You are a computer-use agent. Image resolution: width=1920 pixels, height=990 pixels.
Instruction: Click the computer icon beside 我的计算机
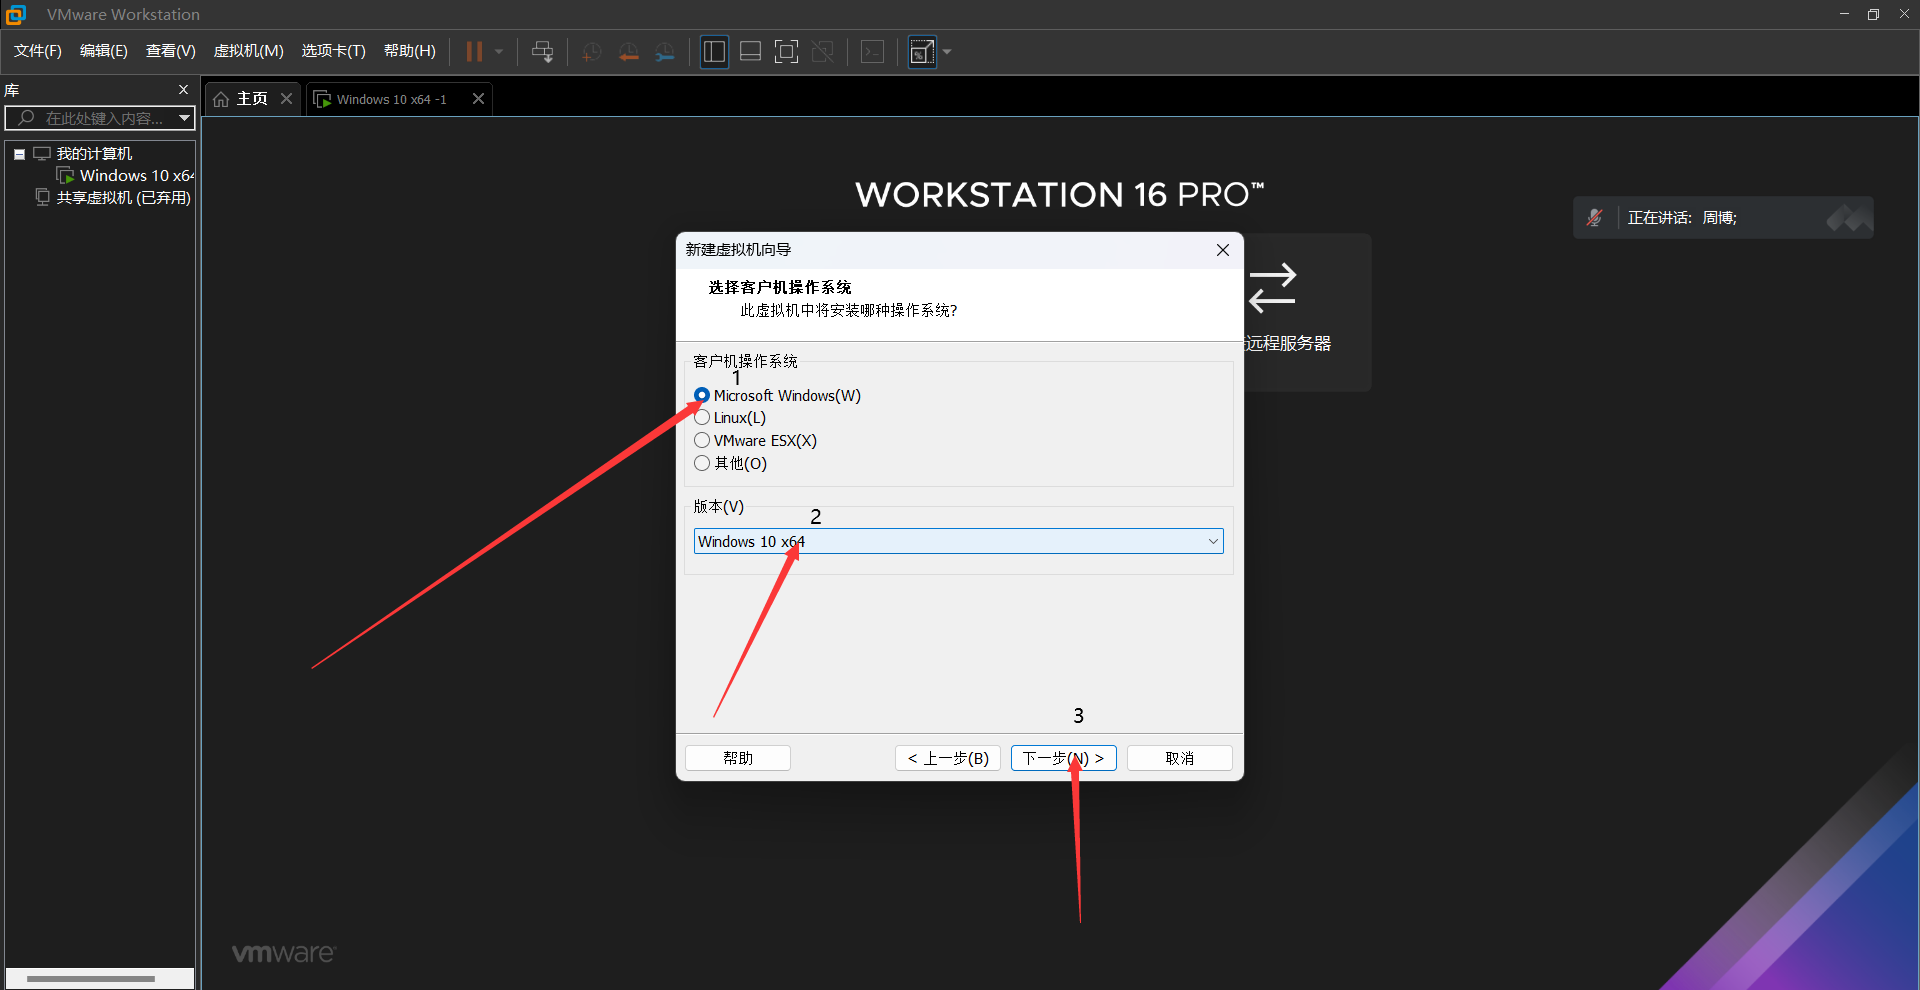[42, 153]
